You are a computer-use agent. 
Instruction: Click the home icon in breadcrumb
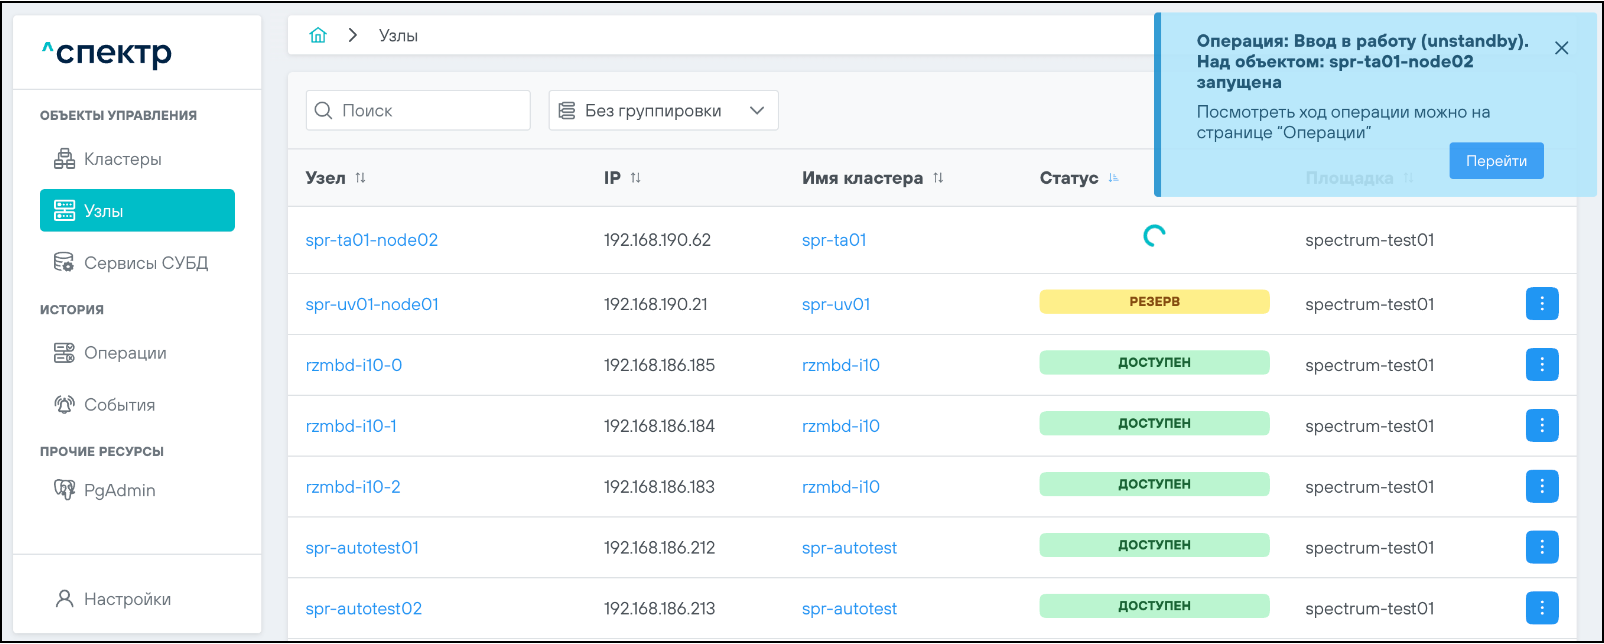coord(318,35)
